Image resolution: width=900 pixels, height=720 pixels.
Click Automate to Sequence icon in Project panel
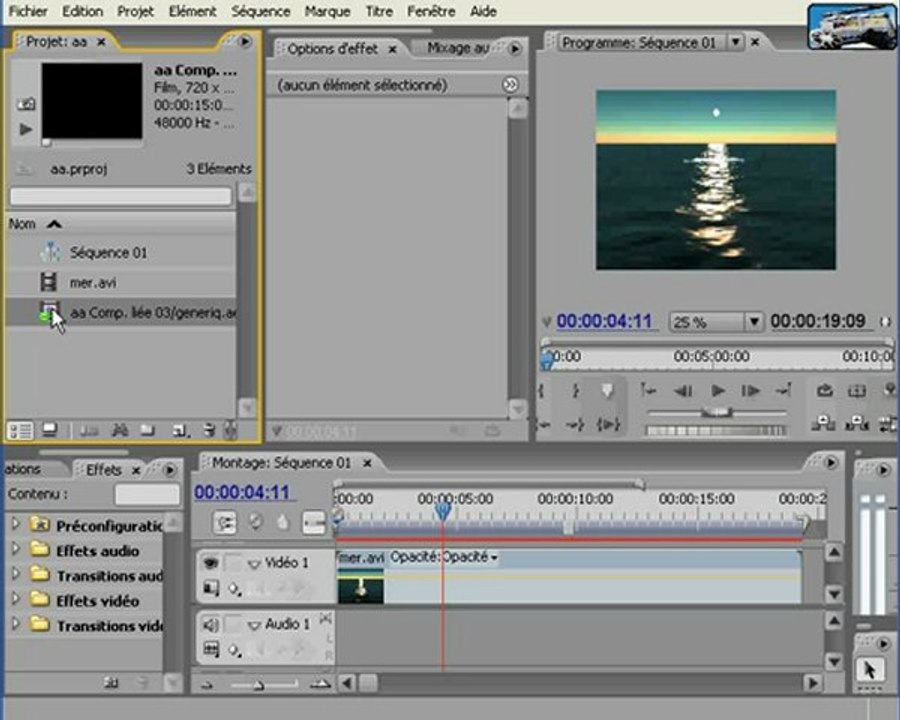(x=89, y=430)
